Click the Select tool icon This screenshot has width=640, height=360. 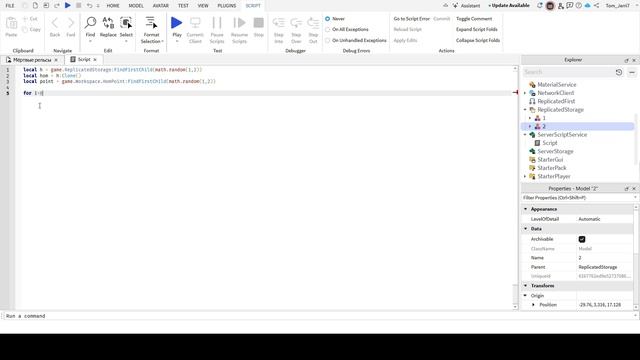(126, 23)
